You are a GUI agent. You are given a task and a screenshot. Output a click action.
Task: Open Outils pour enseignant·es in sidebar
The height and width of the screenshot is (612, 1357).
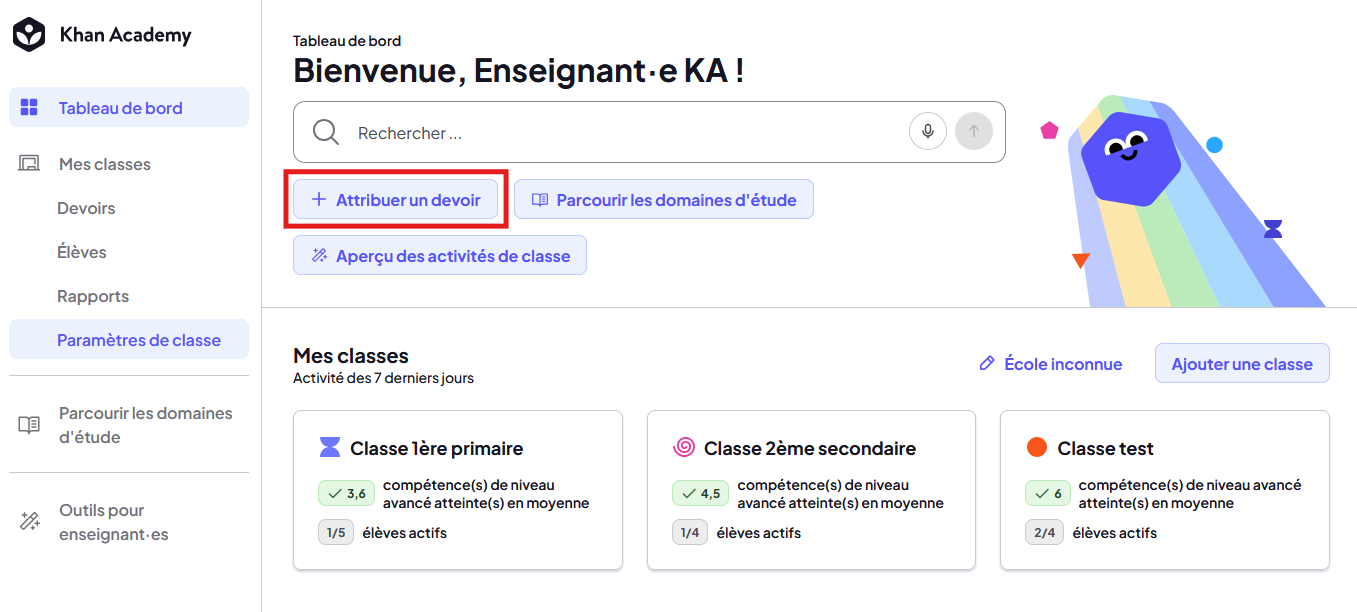(129, 522)
